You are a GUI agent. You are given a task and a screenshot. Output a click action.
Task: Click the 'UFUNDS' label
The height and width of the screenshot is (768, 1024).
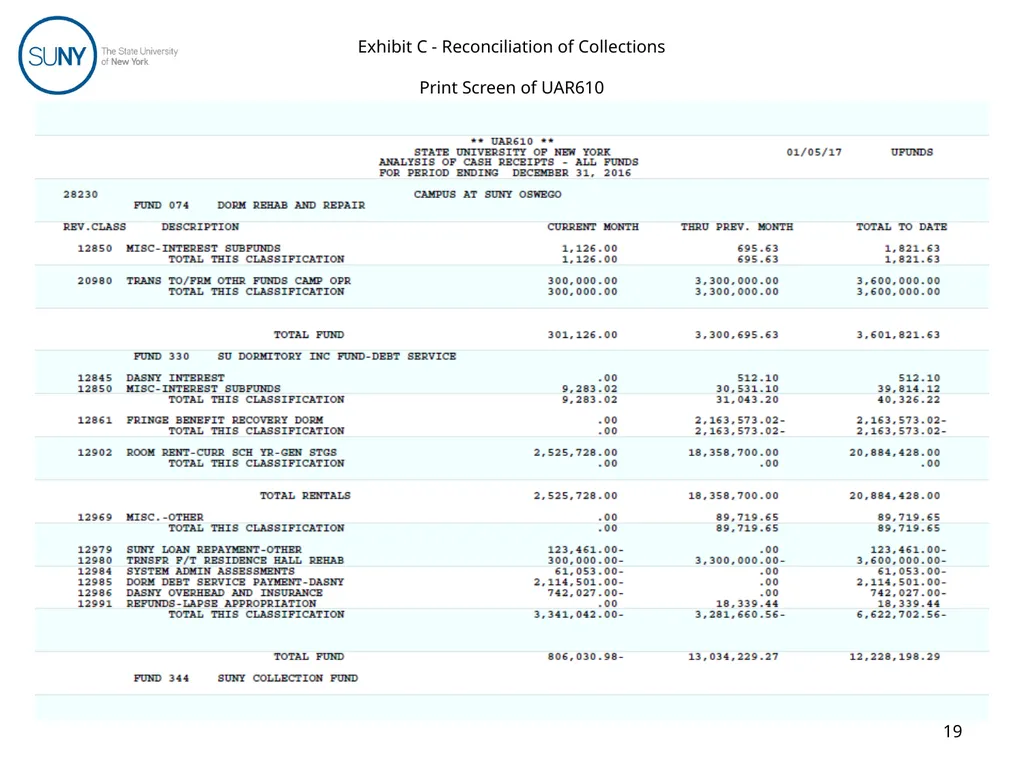coord(912,152)
